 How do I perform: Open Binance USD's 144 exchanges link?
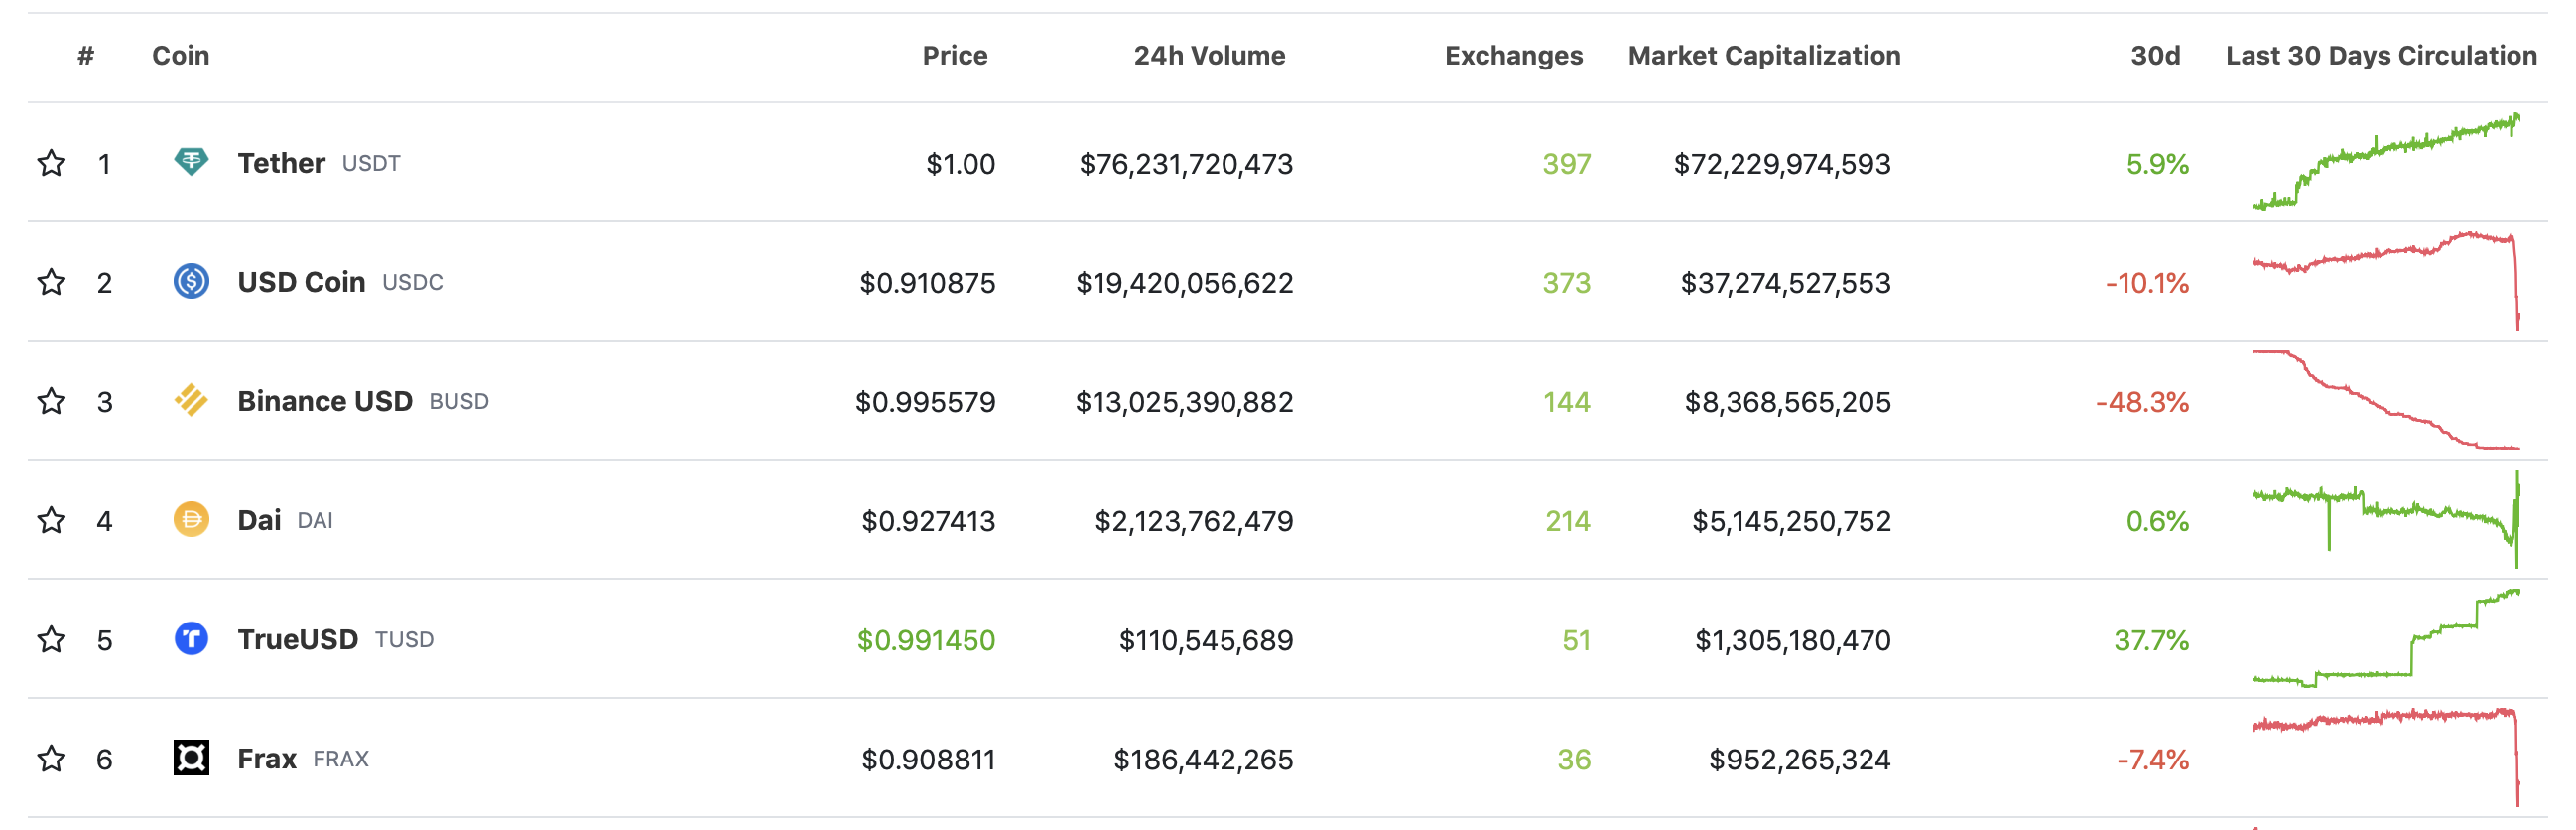tap(1566, 402)
